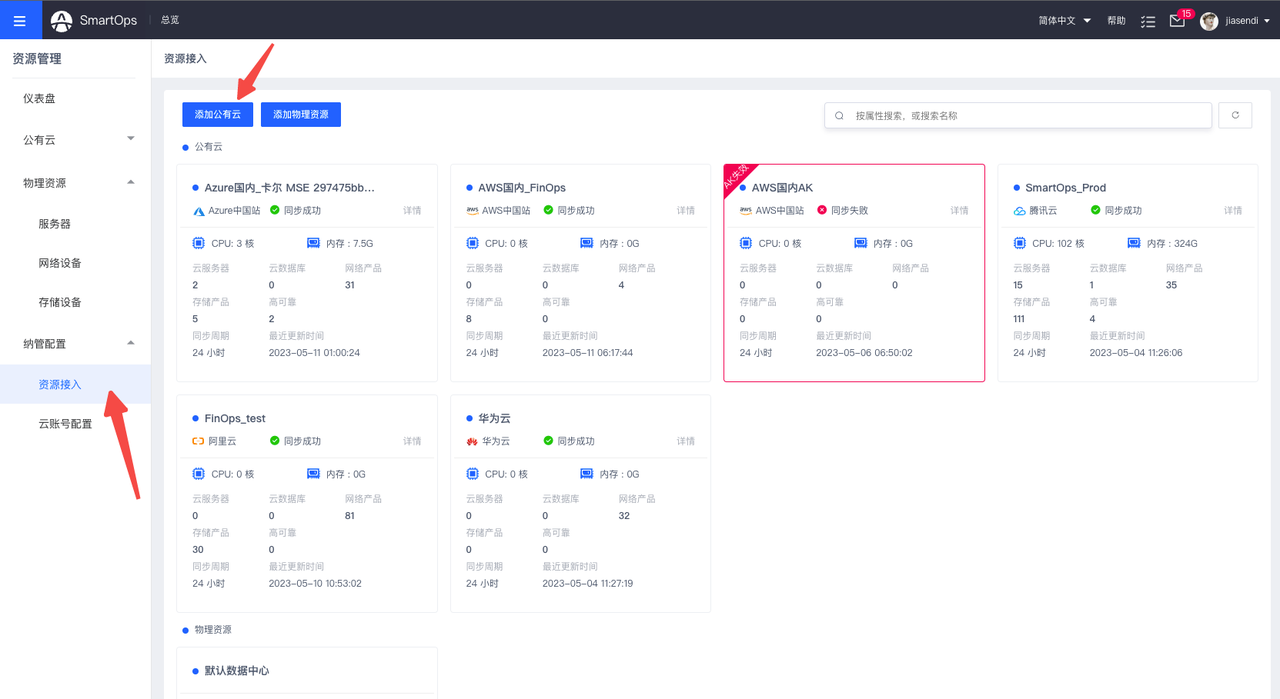Click the SmartOps logo icon
Screen dimensions: 1280x699
(x=62, y=20)
